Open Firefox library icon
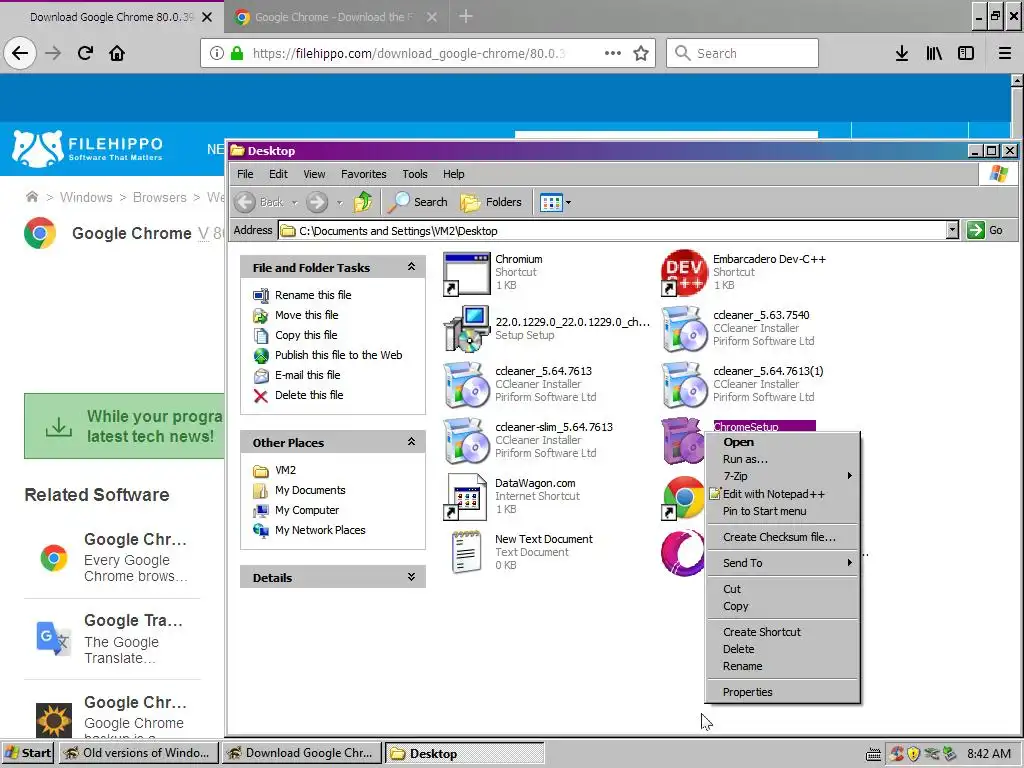This screenshot has width=1024, height=768. pyautogui.click(x=934, y=53)
